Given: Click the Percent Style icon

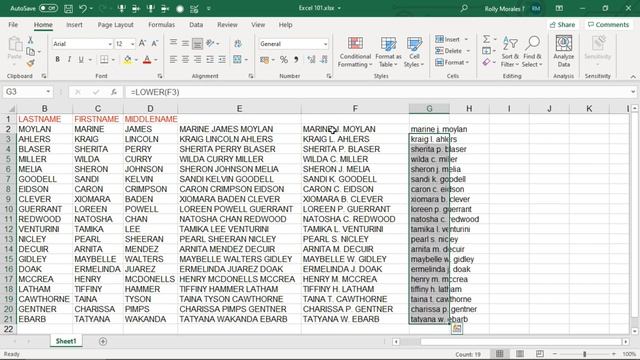Looking at the screenshot, I should point(284,60).
